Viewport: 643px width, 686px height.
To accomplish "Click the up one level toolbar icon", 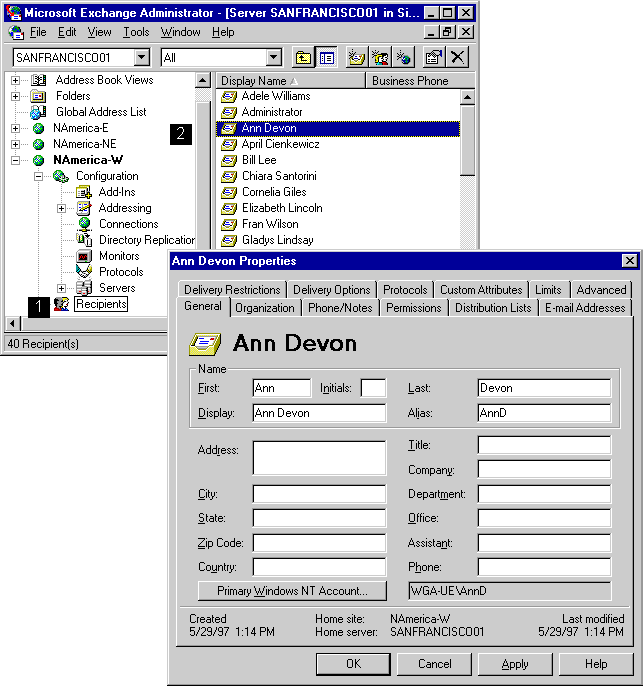I will point(303,57).
